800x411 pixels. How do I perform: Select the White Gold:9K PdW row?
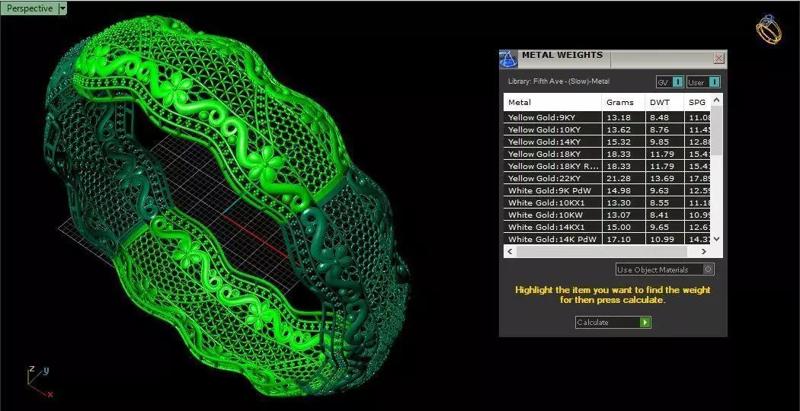(x=607, y=191)
